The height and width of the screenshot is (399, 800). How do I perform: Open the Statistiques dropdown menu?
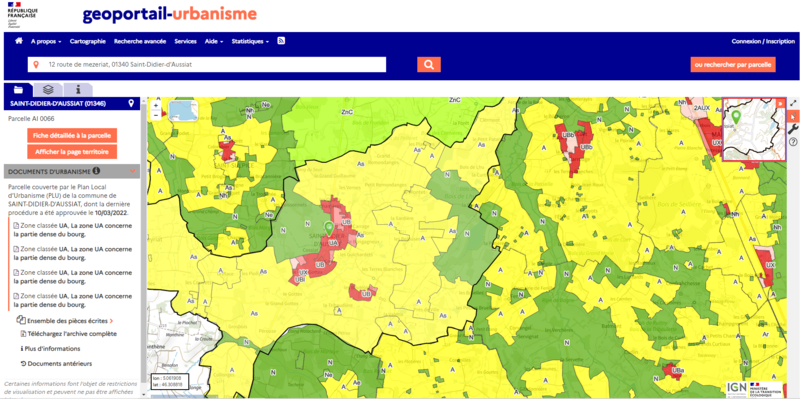(x=250, y=41)
